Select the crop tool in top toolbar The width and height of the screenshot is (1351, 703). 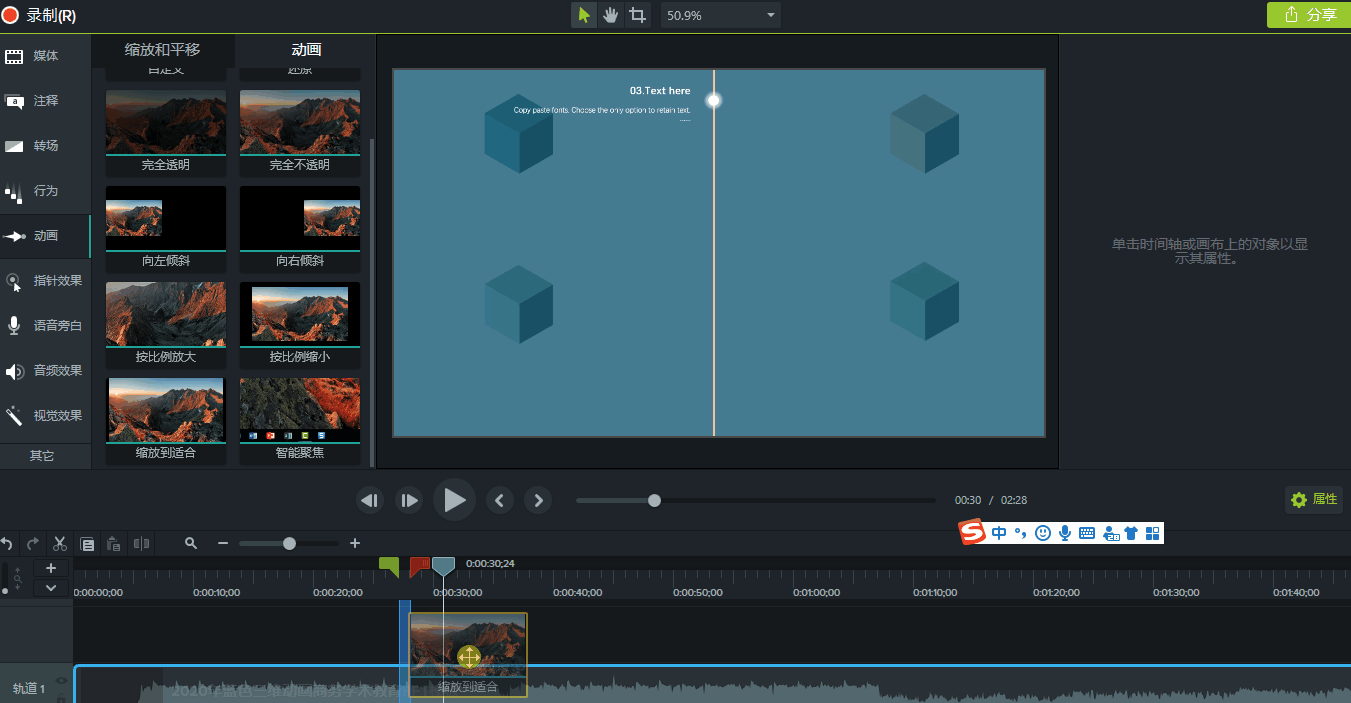pyautogui.click(x=637, y=15)
